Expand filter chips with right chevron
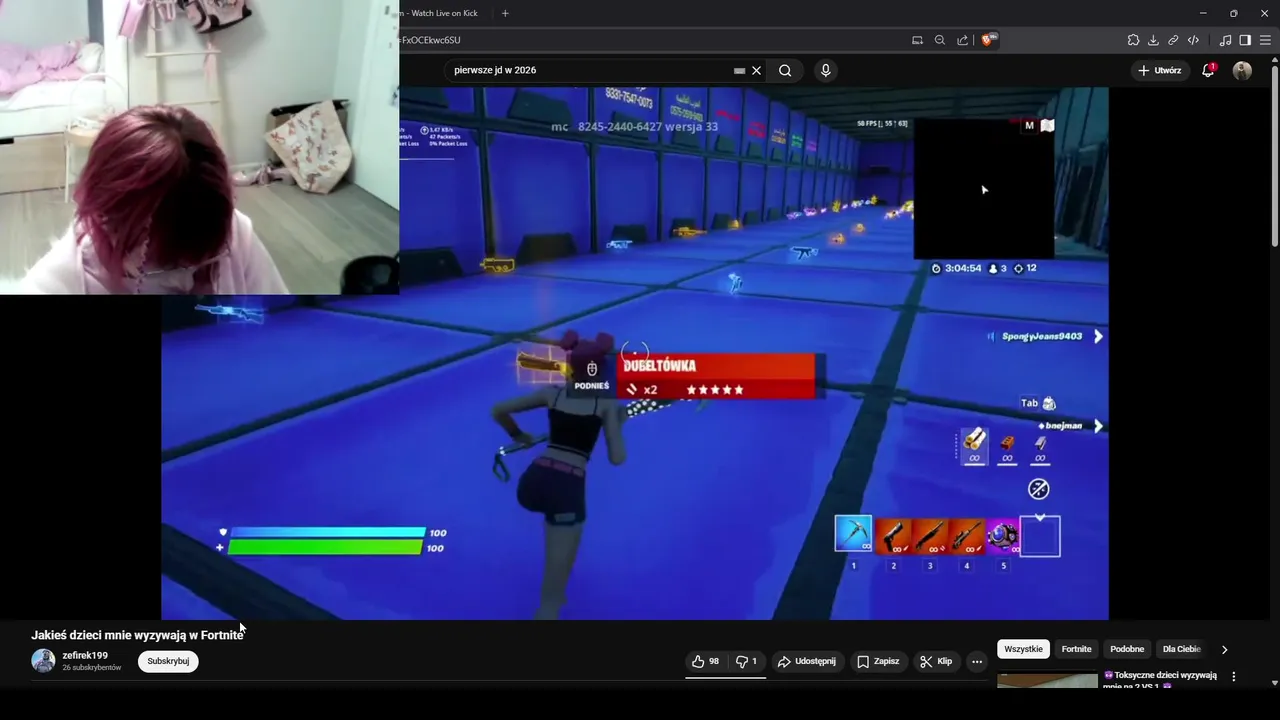The width and height of the screenshot is (1280, 720). coord(1224,649)
